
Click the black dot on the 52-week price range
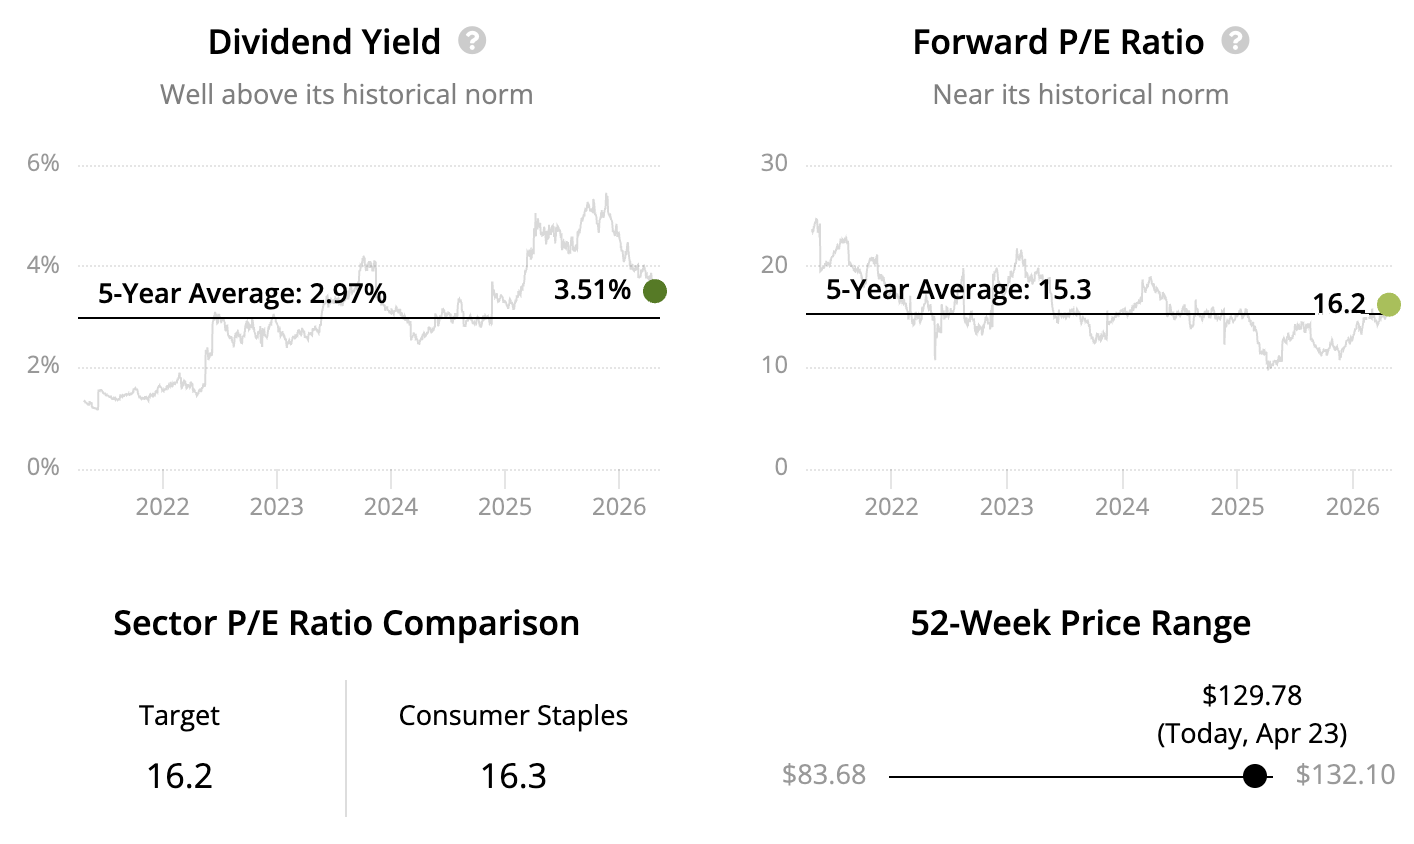point(1255,776)
